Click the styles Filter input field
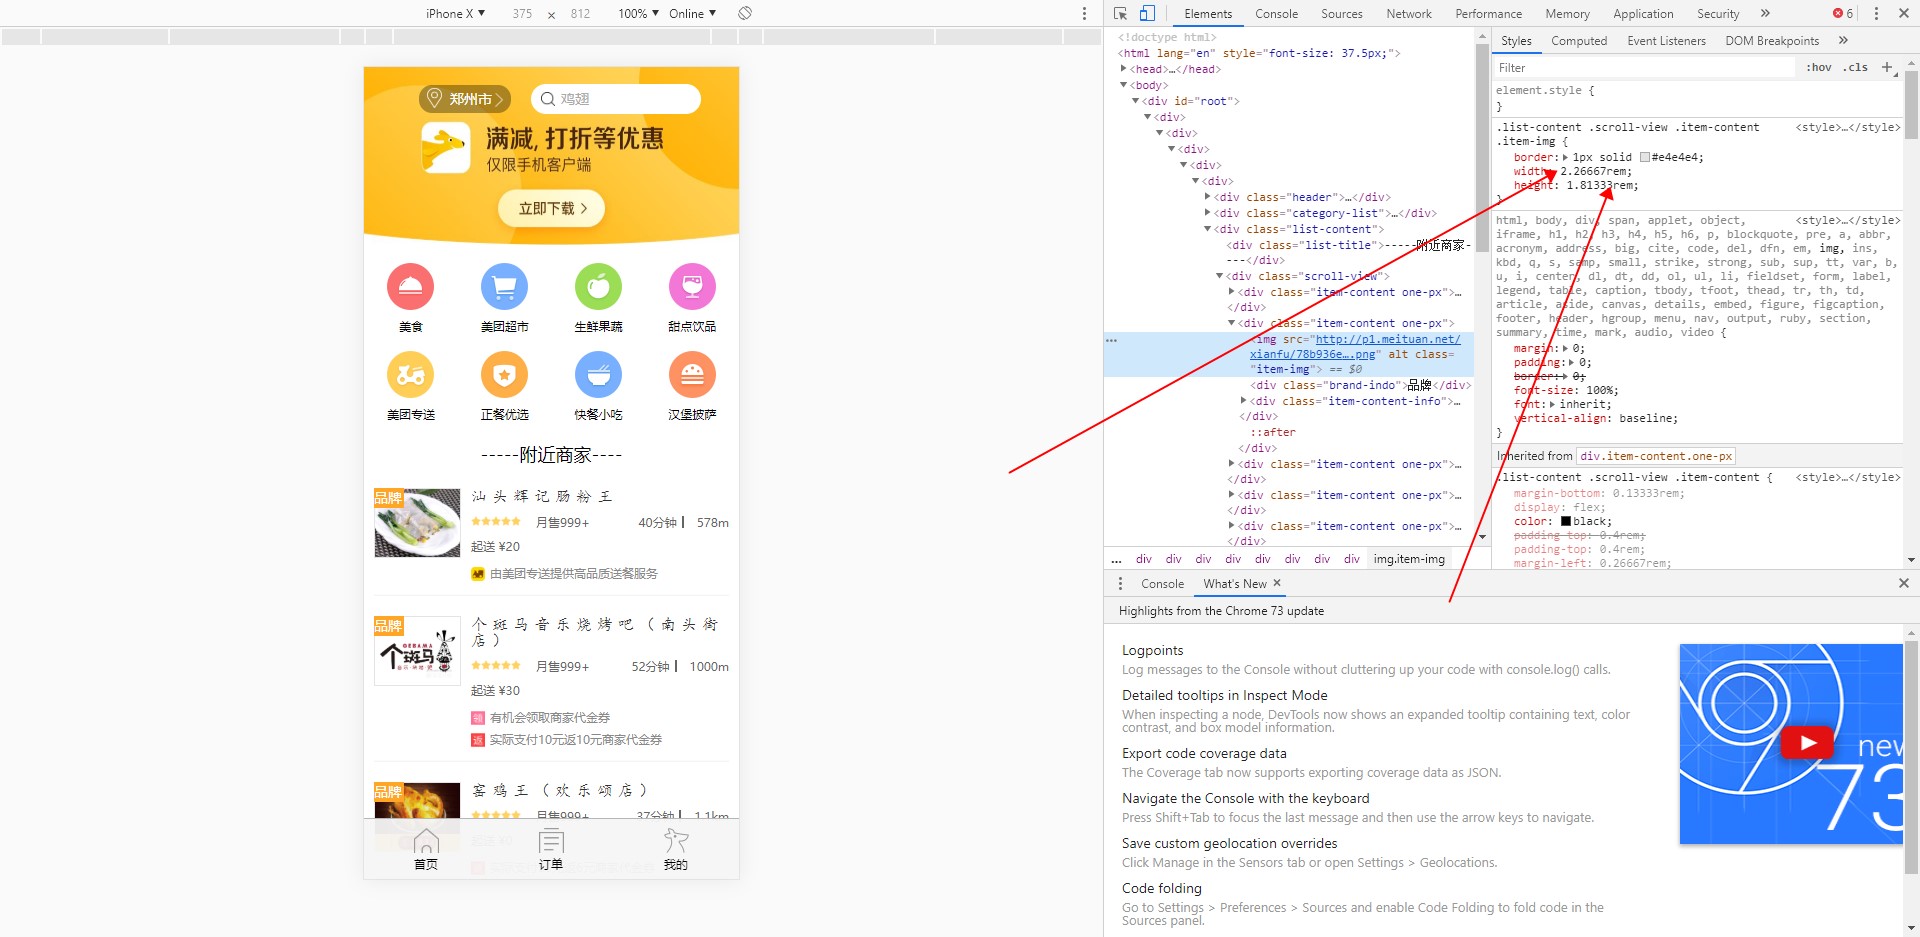Viewport: 1920px width, 937px height. click(x=1645, y=67)
